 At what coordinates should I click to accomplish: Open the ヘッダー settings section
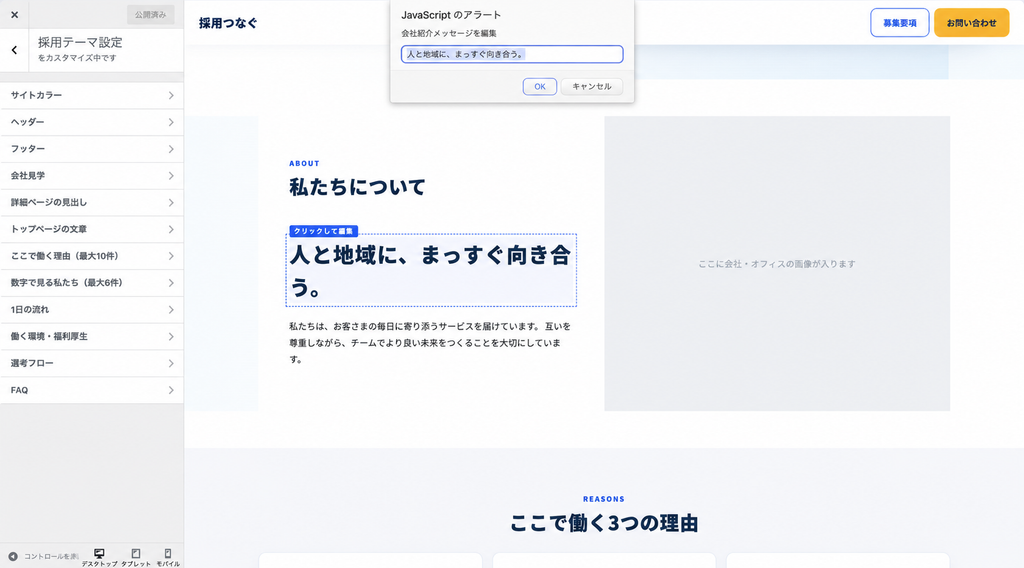[x=92, y=122]
